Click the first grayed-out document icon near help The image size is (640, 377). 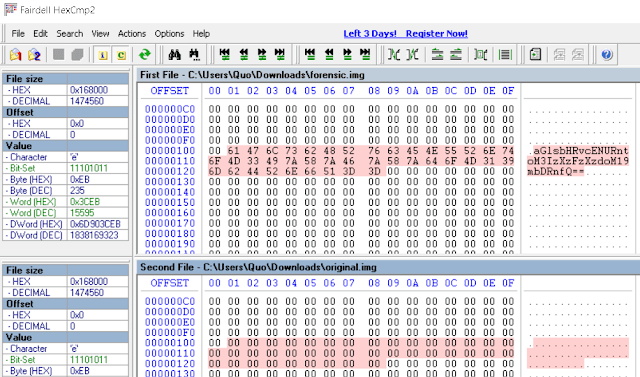[x=559, y=54]
